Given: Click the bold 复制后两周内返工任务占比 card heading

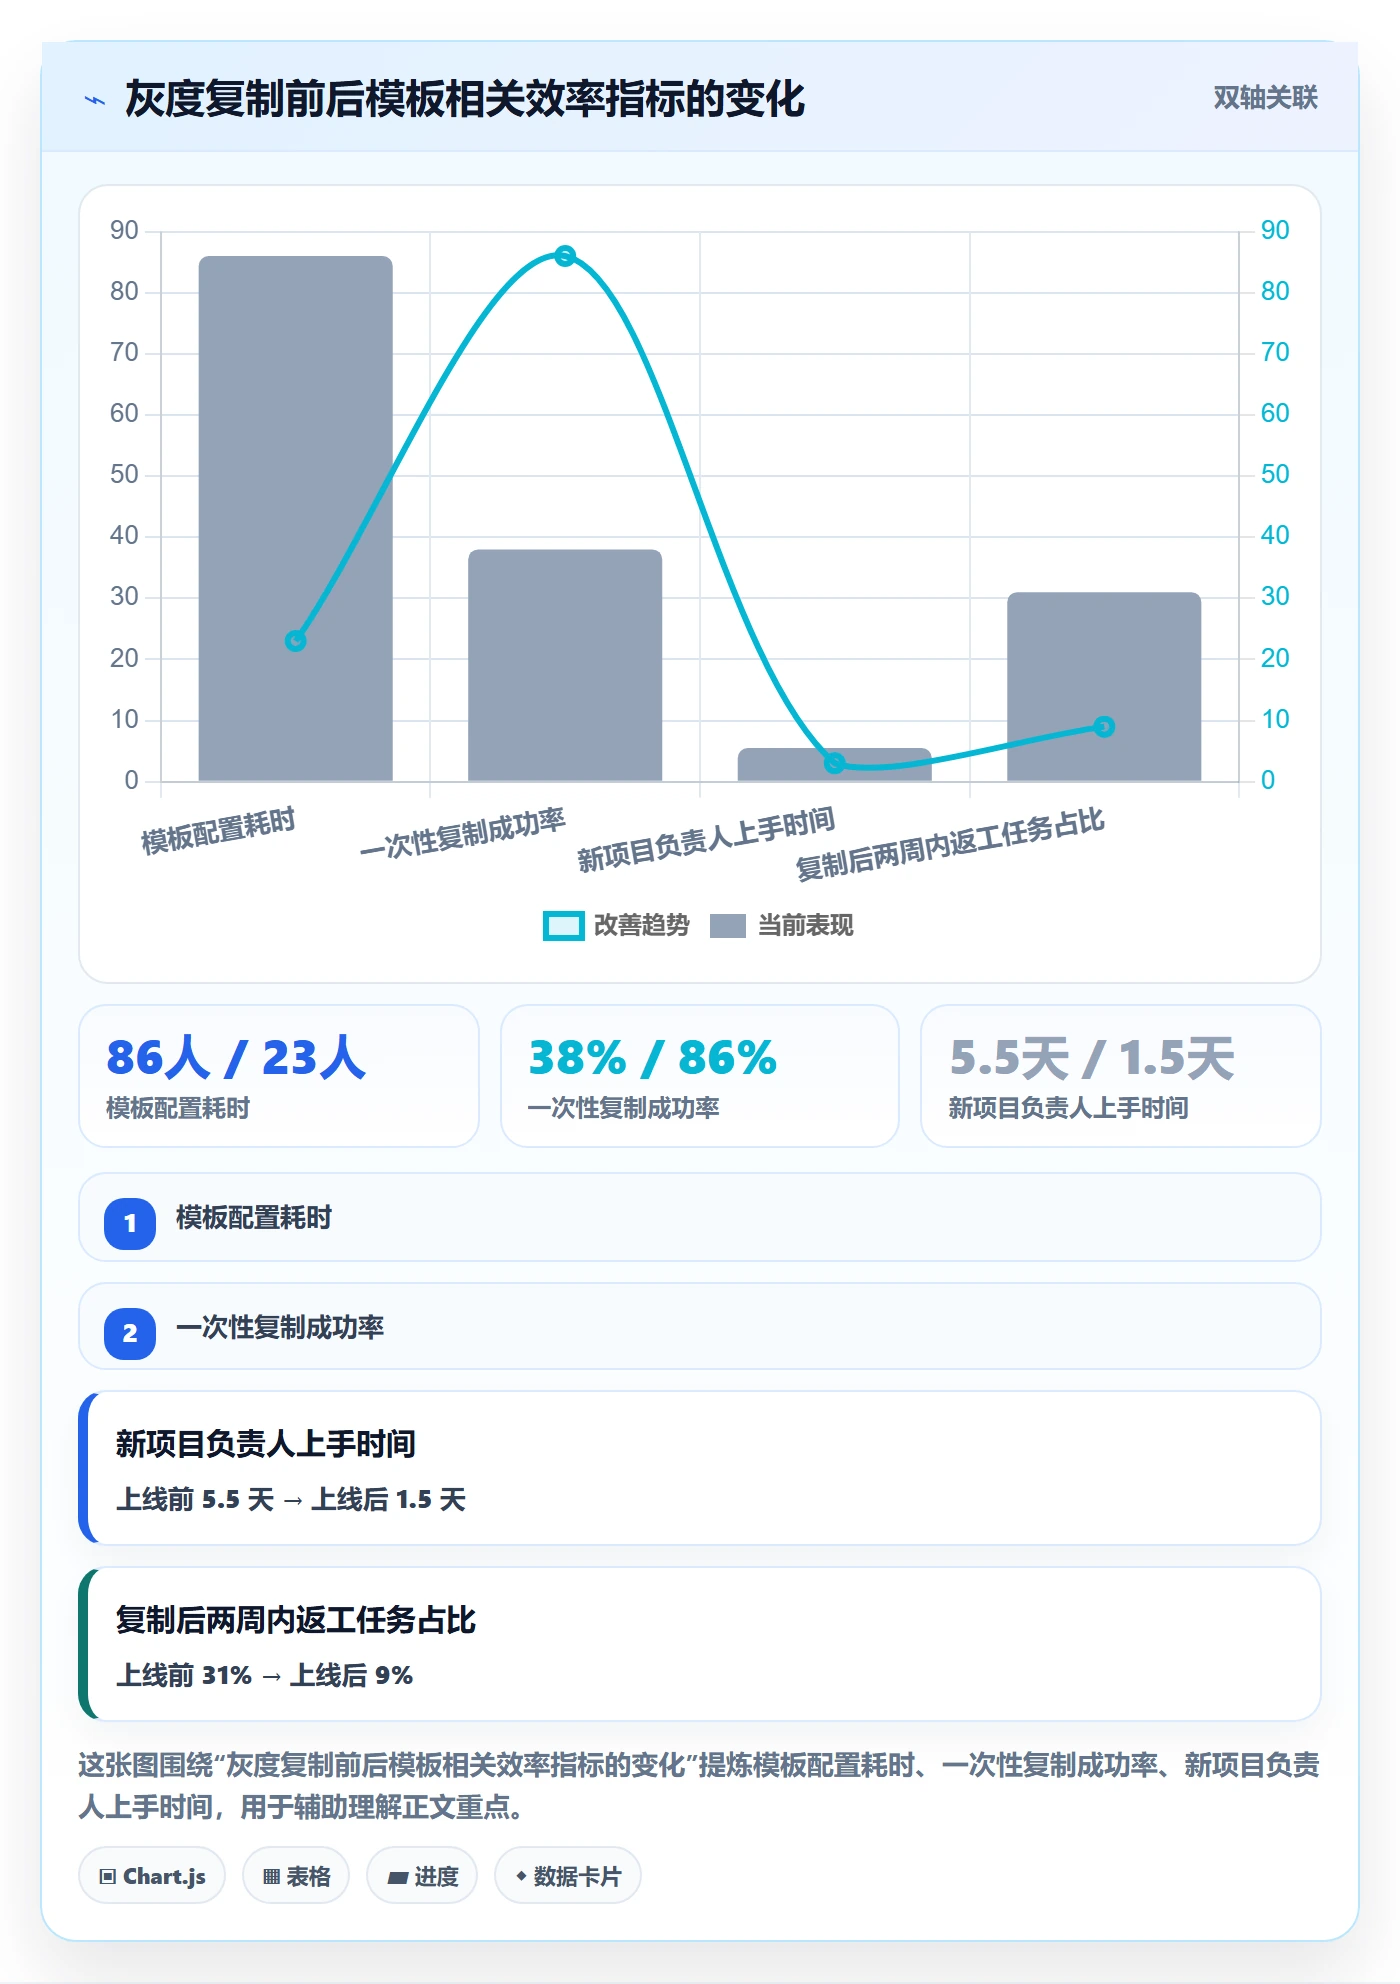Looking at the screenshot, I should click(296, 1620).
